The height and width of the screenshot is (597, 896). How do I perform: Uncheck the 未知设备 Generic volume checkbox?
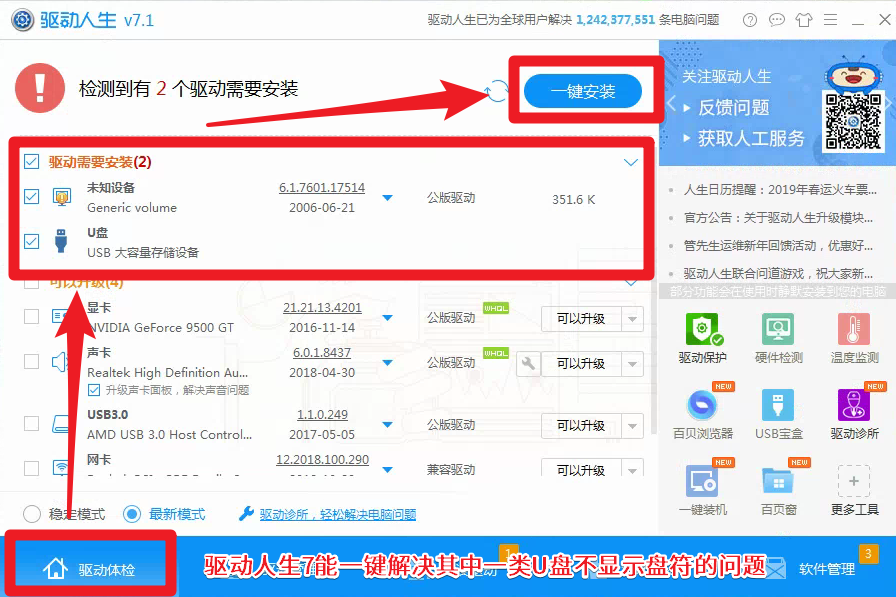click(31, 197)
